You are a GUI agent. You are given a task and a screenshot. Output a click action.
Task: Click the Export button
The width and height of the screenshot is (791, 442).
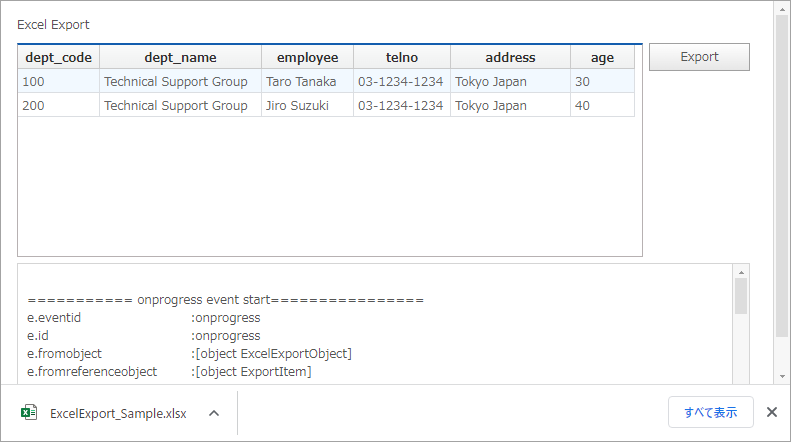coord(699,57)
